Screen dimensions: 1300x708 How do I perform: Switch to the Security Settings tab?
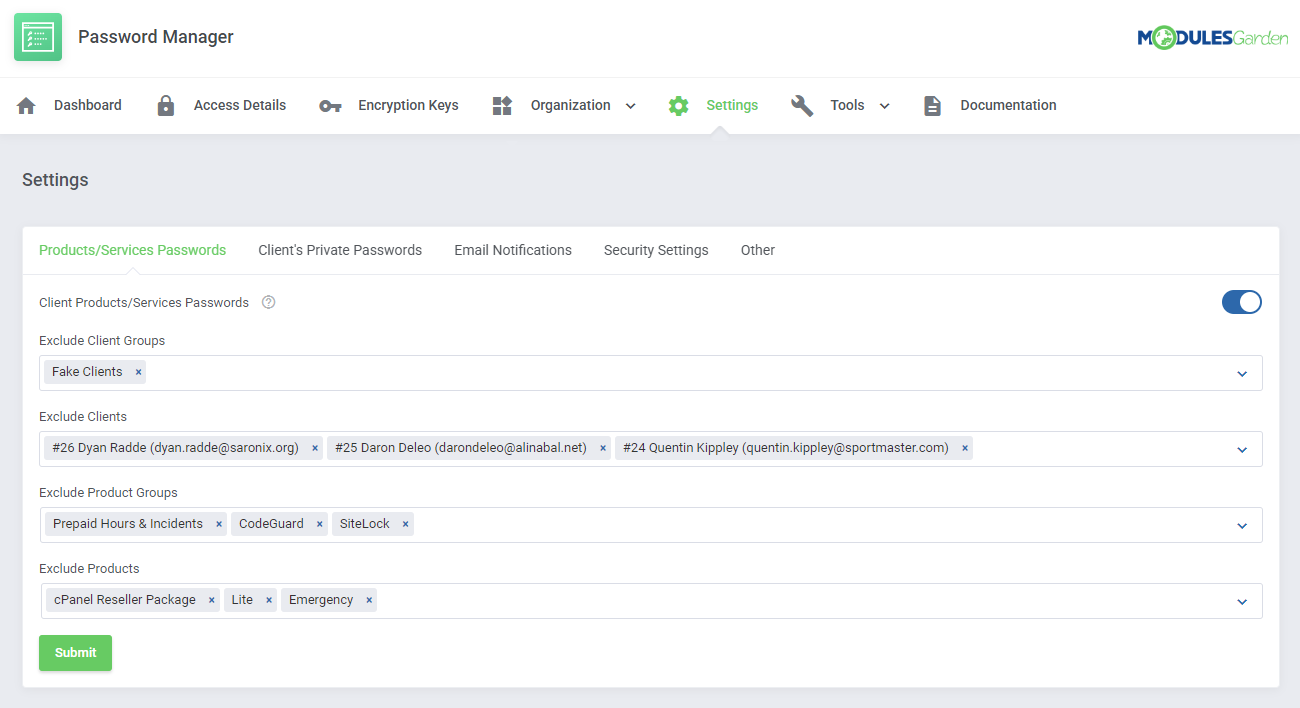coord(656,251)
